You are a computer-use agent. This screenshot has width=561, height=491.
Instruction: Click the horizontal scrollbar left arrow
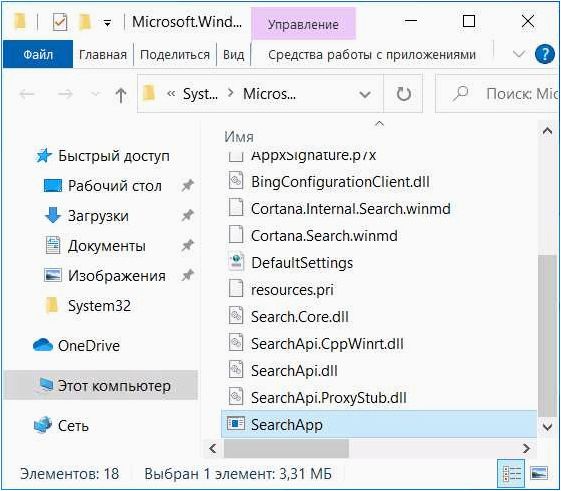click(x=213, y=448)
